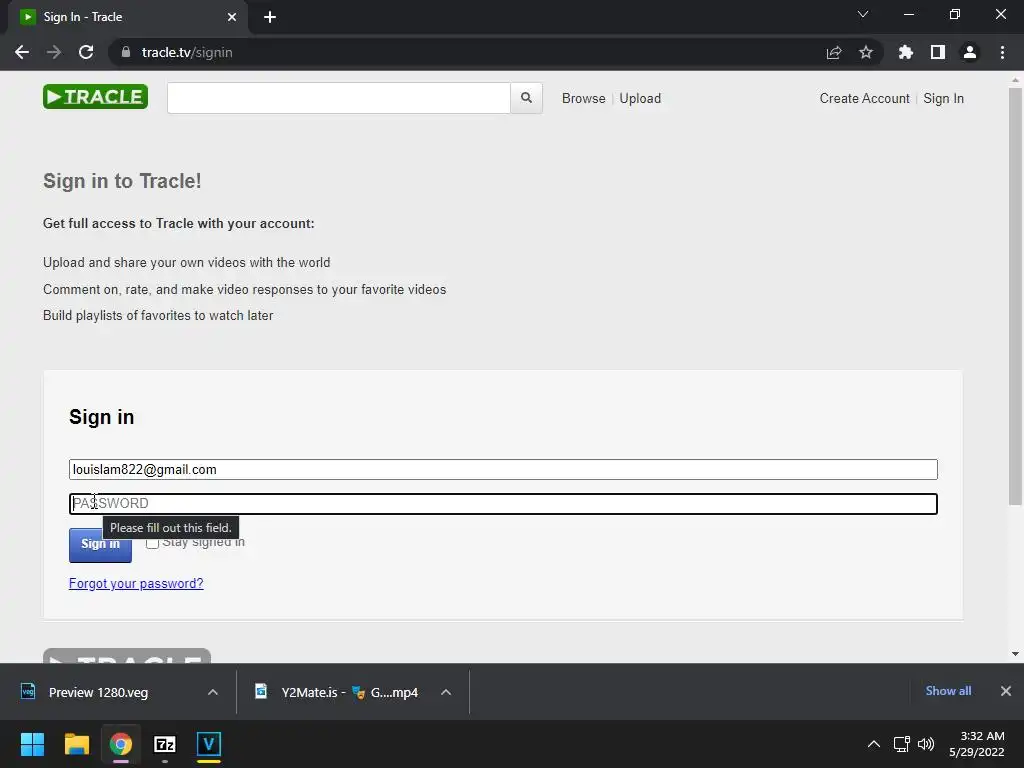The height and width of the screenshot is (768, 1024).
Task: Open Chrome three-dot menu
Action: click(1002, 52)
